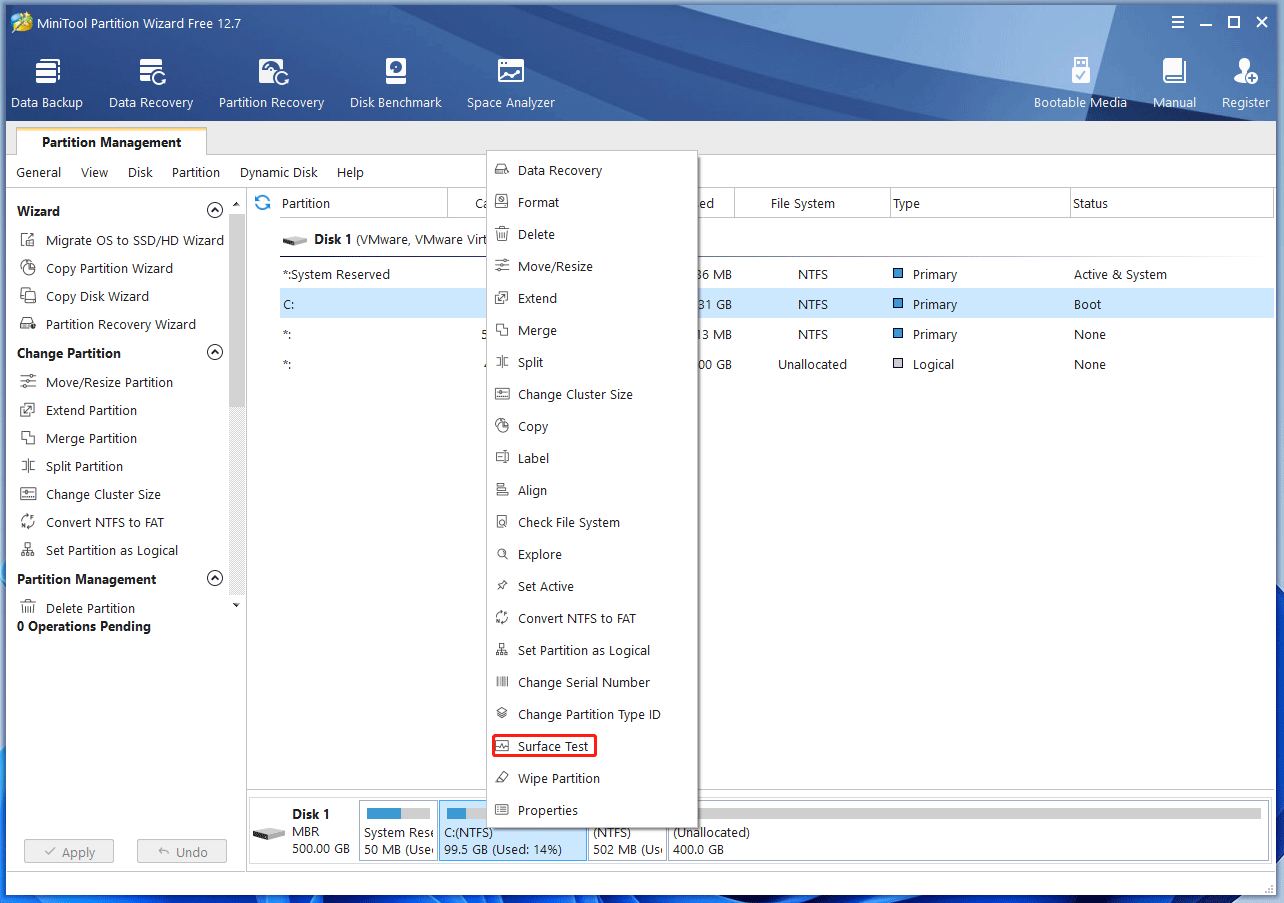Click Convert NTFS to FAT in sidebar
The height and width of the screenshot is (903, 1284).
point(92,522)
